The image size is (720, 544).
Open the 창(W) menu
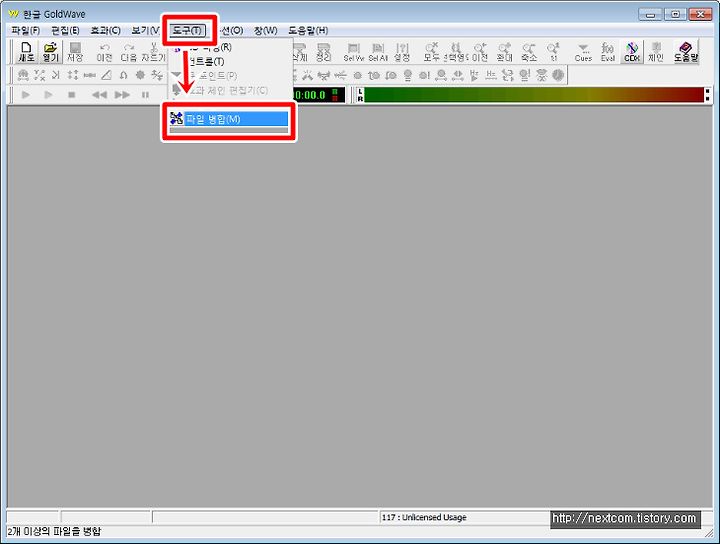(x=265, y=30)
